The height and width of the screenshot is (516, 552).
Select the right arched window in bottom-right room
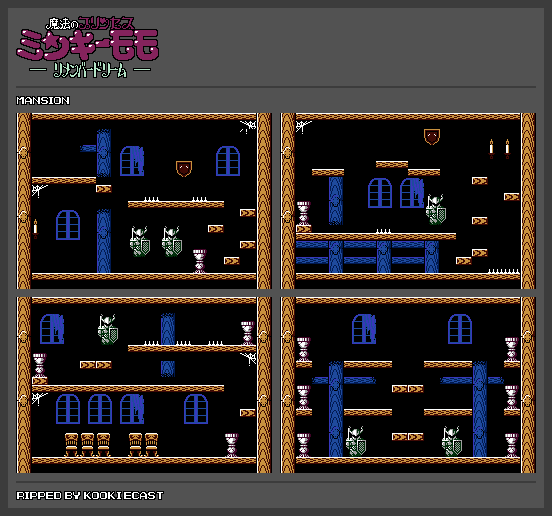(460, 329)
